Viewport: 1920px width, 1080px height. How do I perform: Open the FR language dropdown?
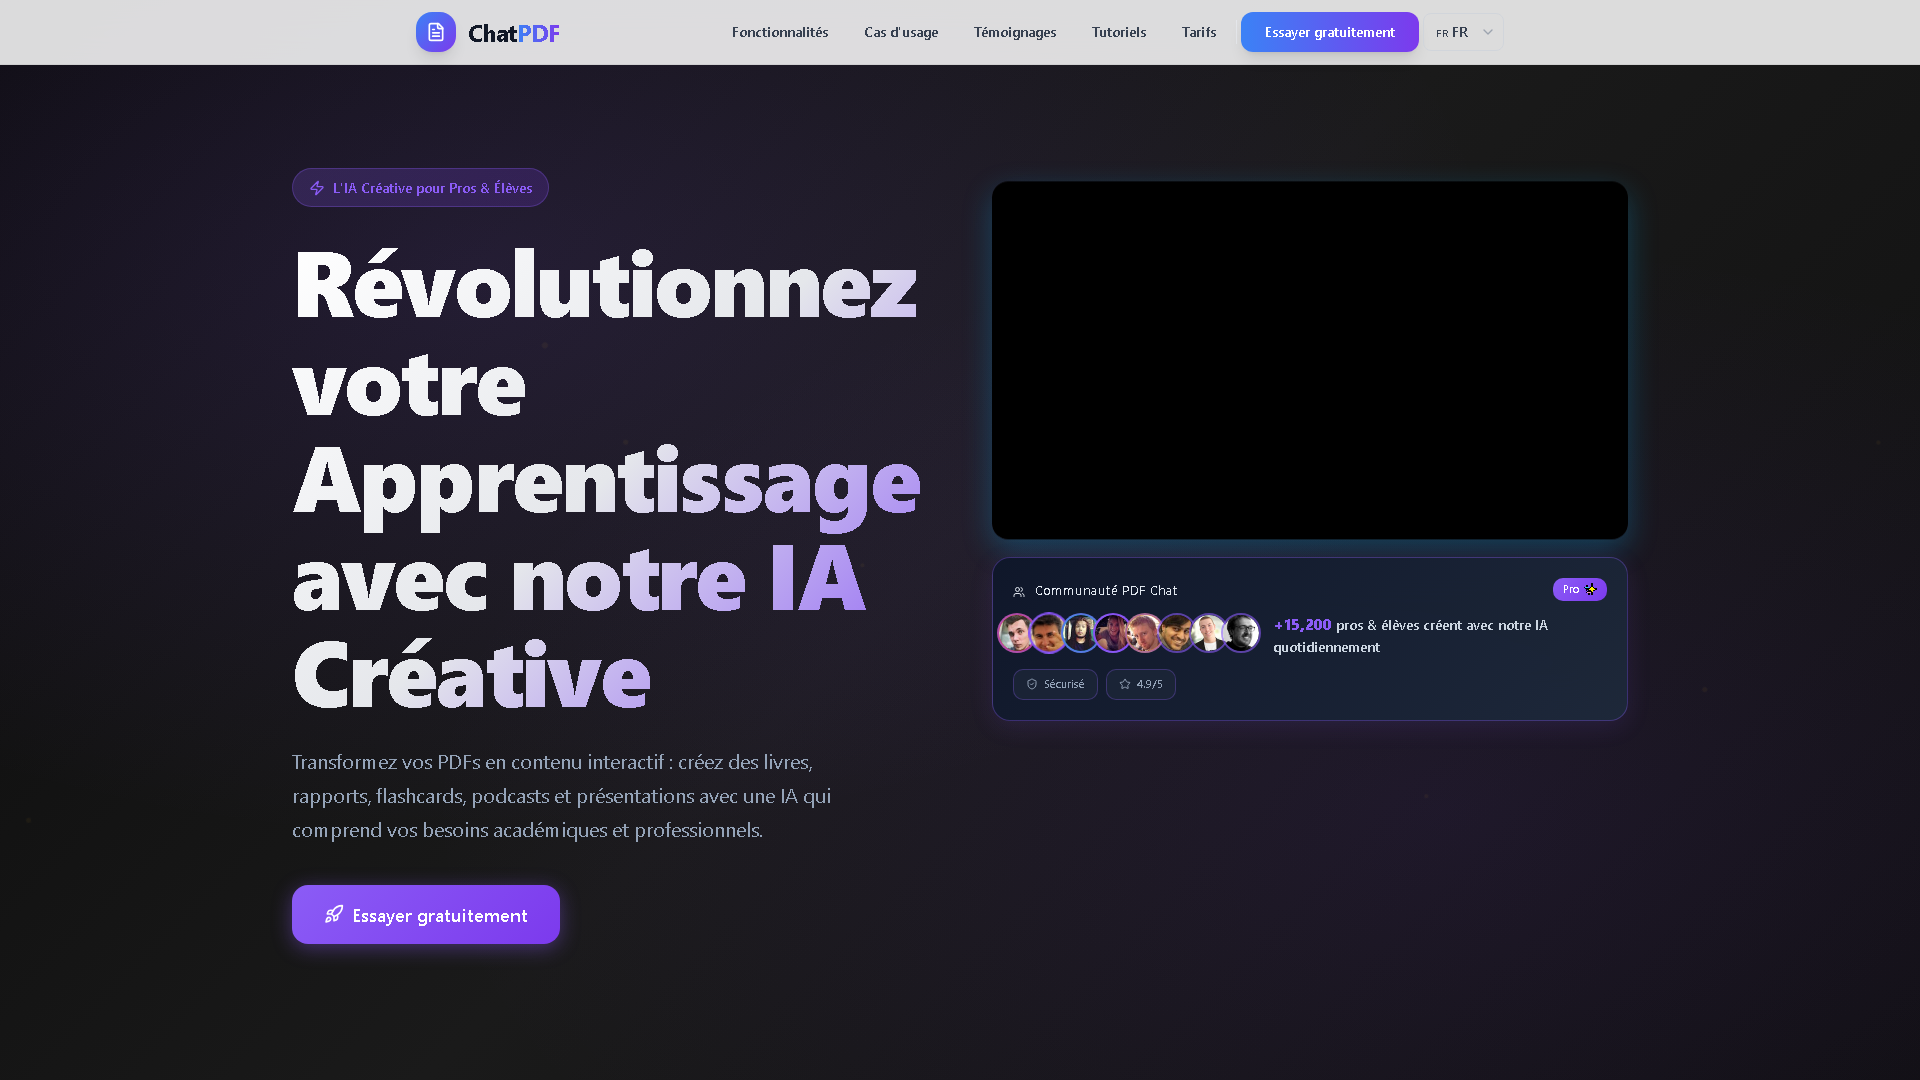[x=1453, y=32]
